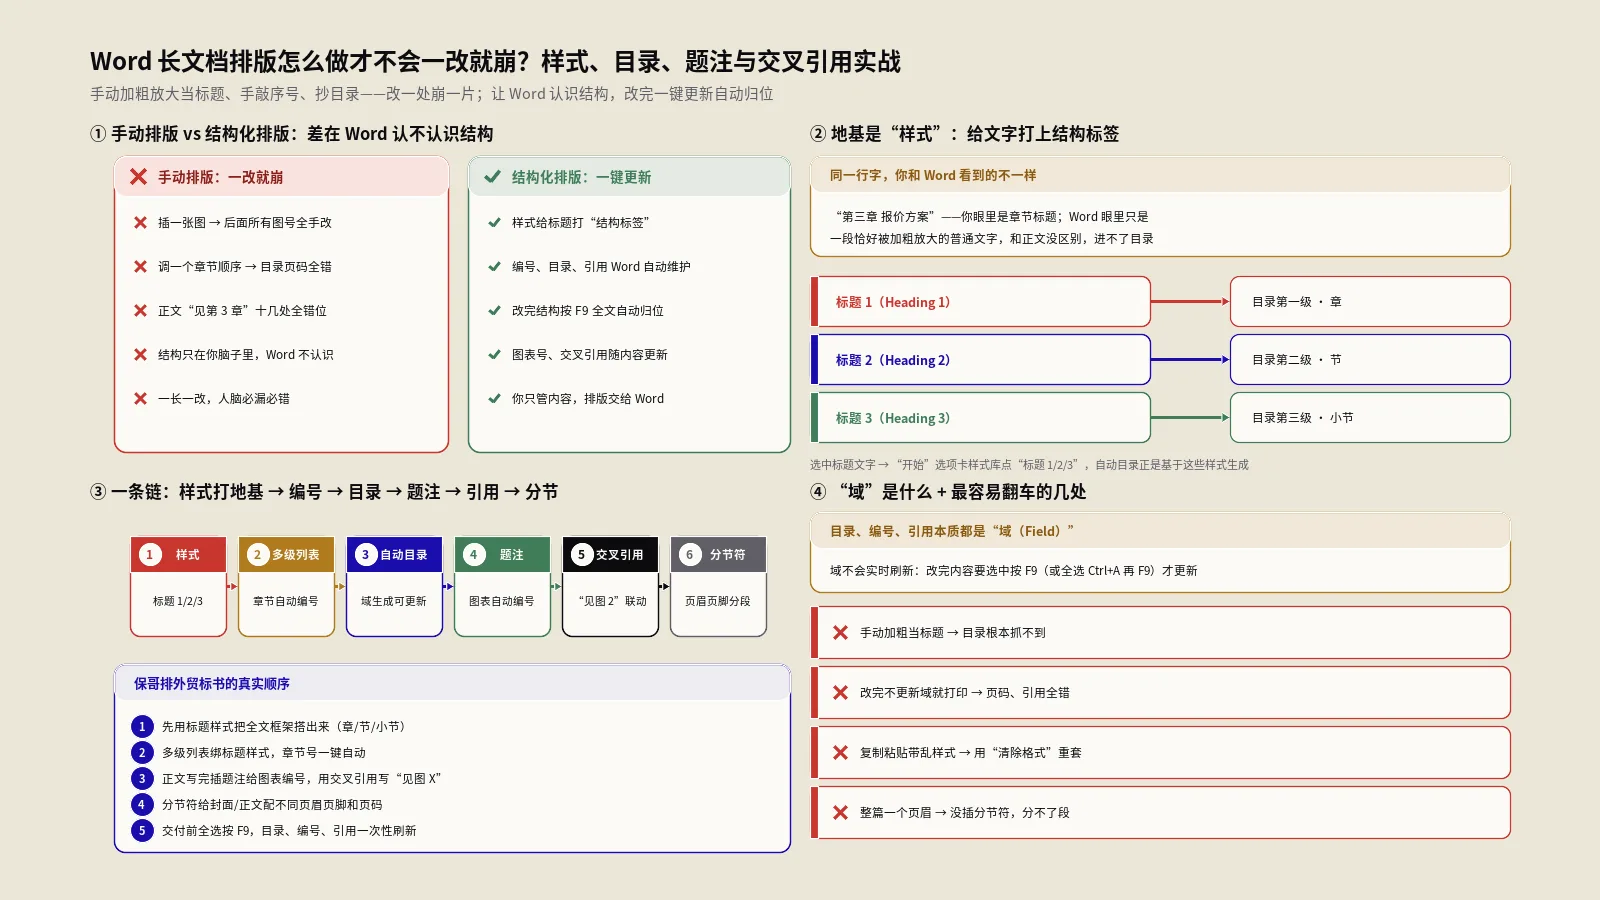Click the check mark beside 编号、目录、引用 Word 自动维护
The height and width of the screenshot is (900, 1600).
point(494,267)
